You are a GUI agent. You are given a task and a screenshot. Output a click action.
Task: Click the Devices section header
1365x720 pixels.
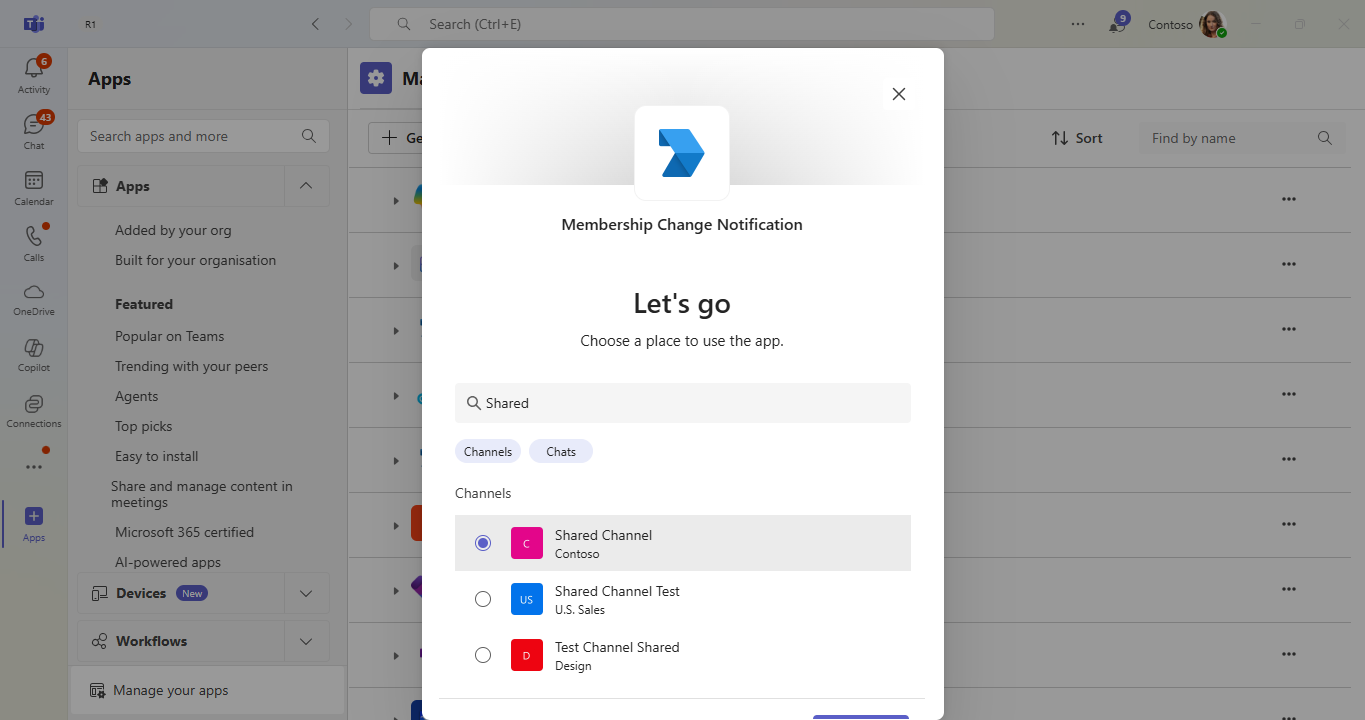(x=181, y=593)
